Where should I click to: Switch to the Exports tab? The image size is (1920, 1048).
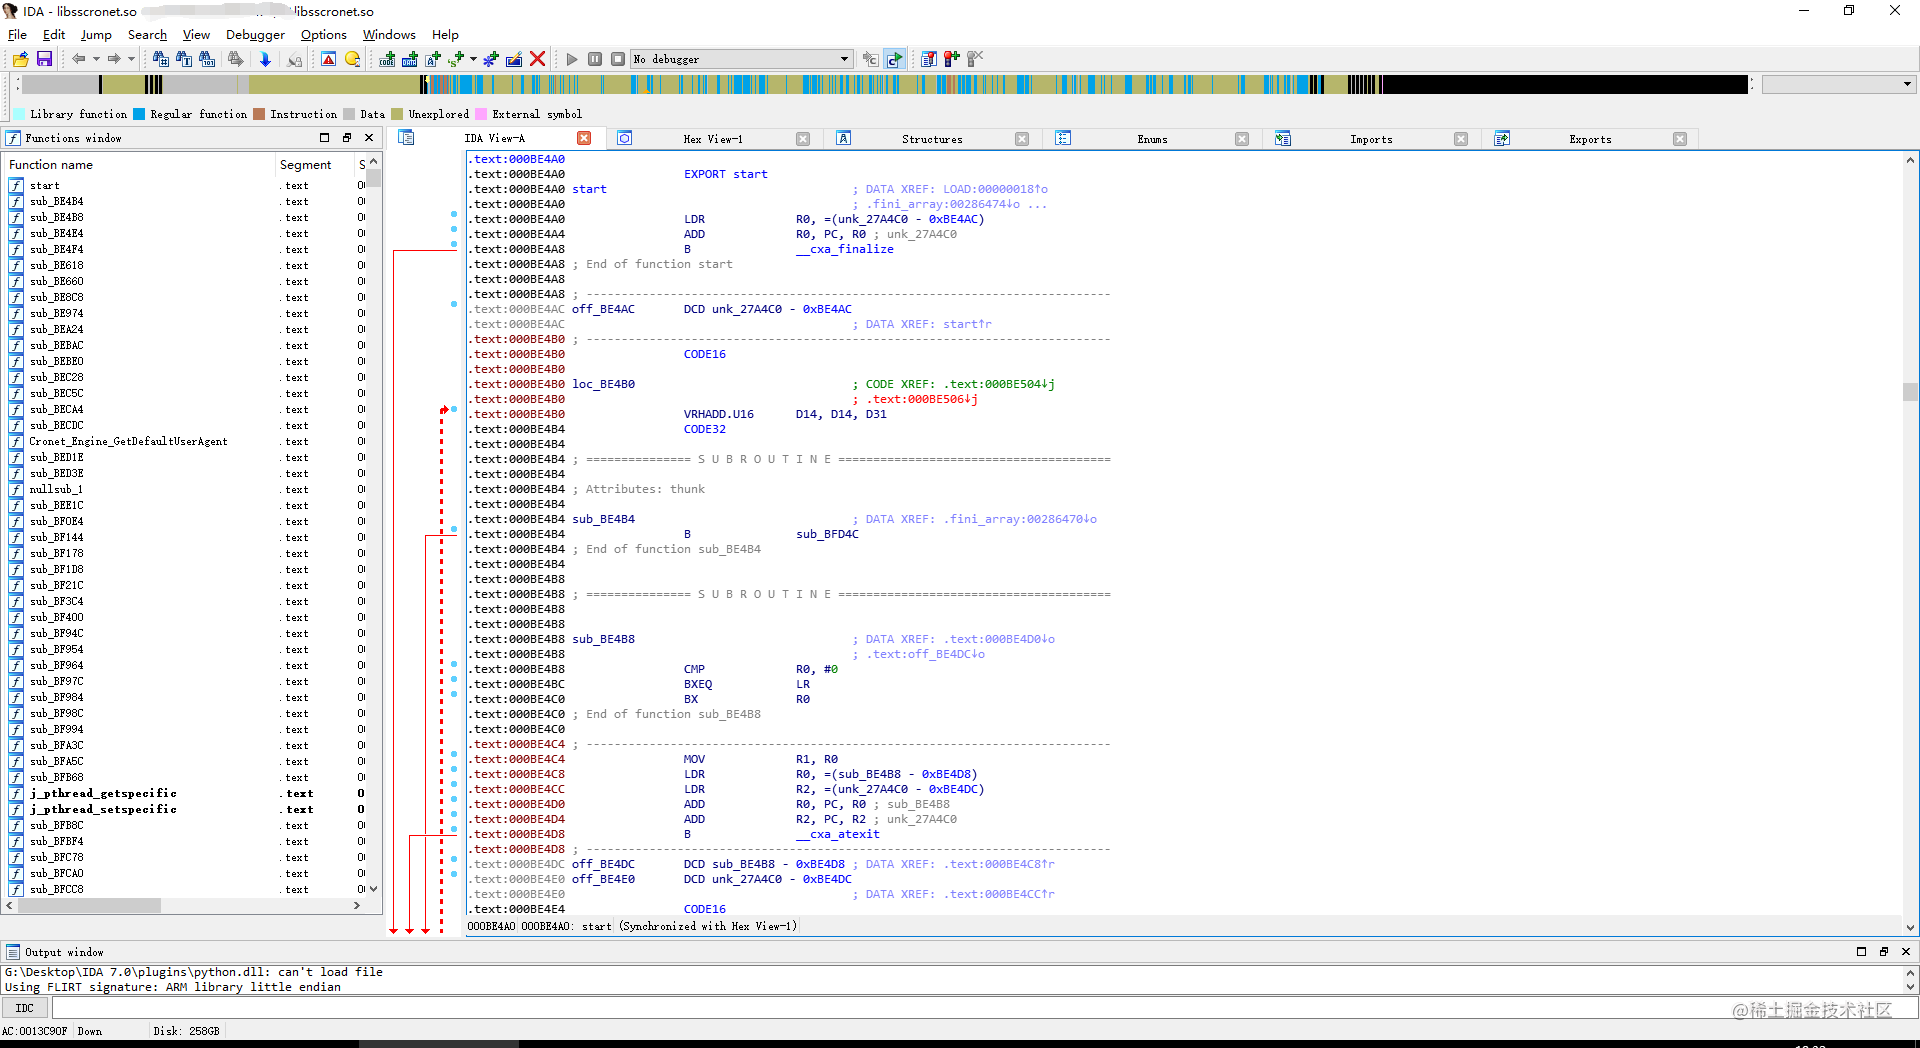tap(1590, 139)
